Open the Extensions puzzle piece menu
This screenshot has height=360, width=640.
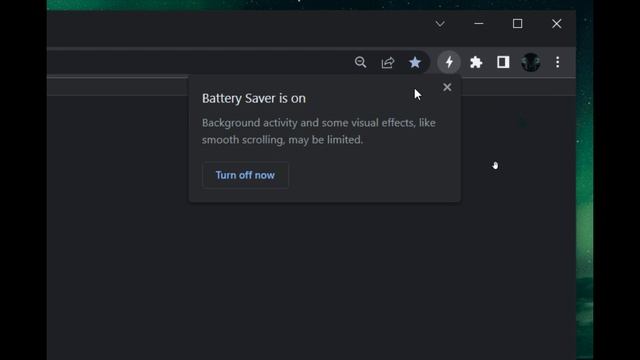tap(476, 62)
